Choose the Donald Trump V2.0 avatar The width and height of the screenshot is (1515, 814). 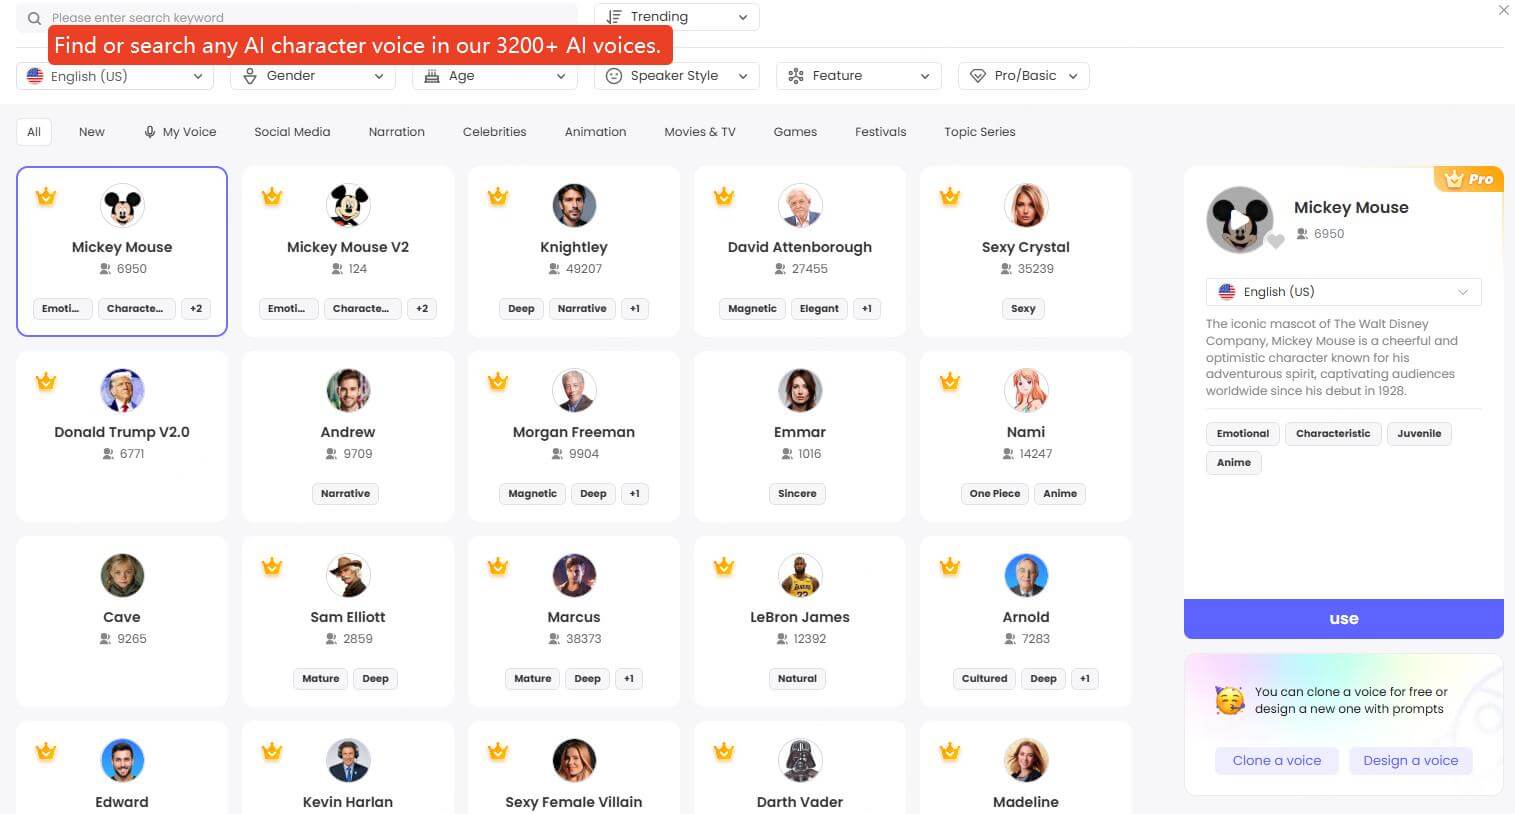tap(122, 391)
